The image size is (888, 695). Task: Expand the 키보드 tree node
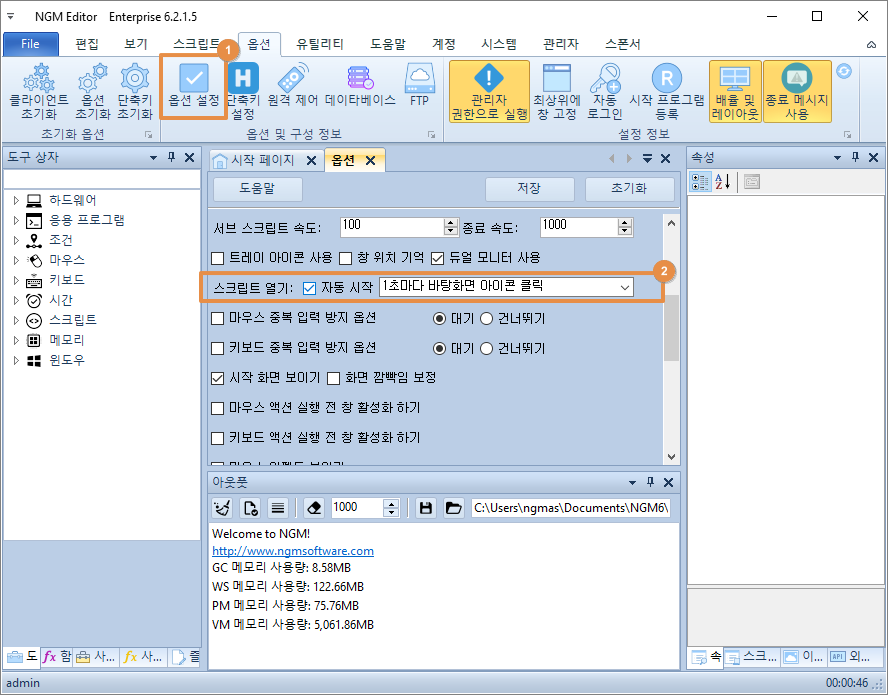click(x=16, y=280)
